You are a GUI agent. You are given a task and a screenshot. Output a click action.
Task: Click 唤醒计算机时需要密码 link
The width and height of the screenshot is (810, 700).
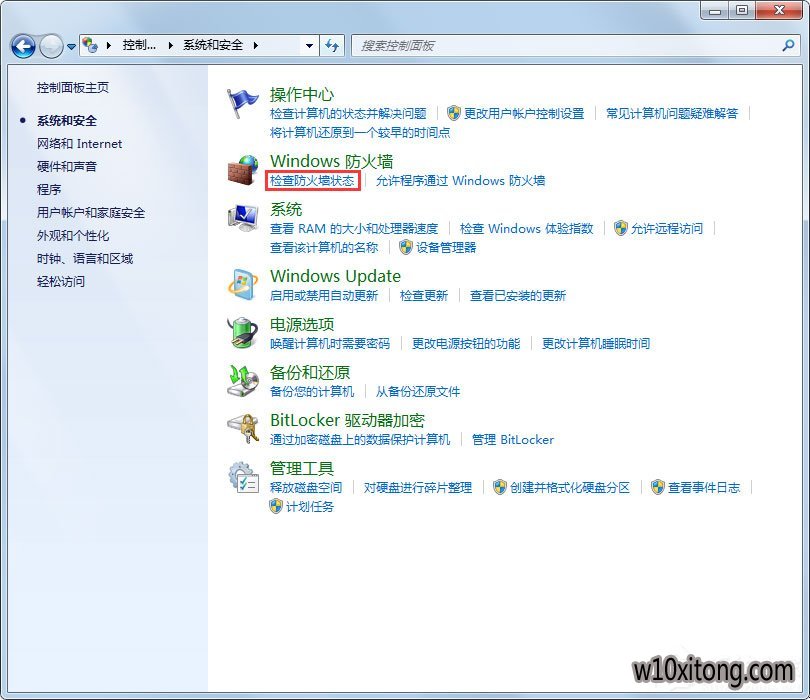(x=330, y=344)
